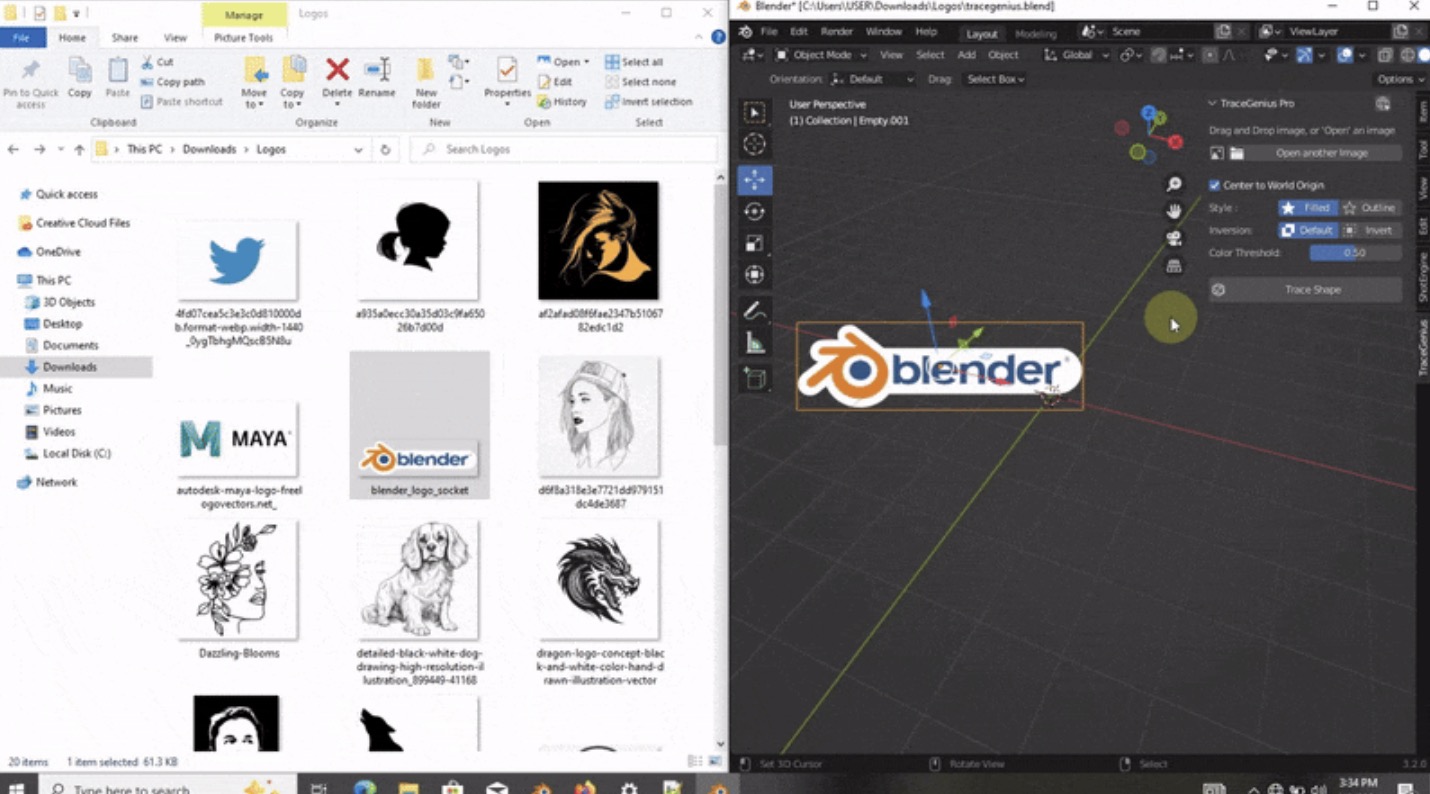
Task: Click the Trace Shape button
Action: click(1305, 290)
